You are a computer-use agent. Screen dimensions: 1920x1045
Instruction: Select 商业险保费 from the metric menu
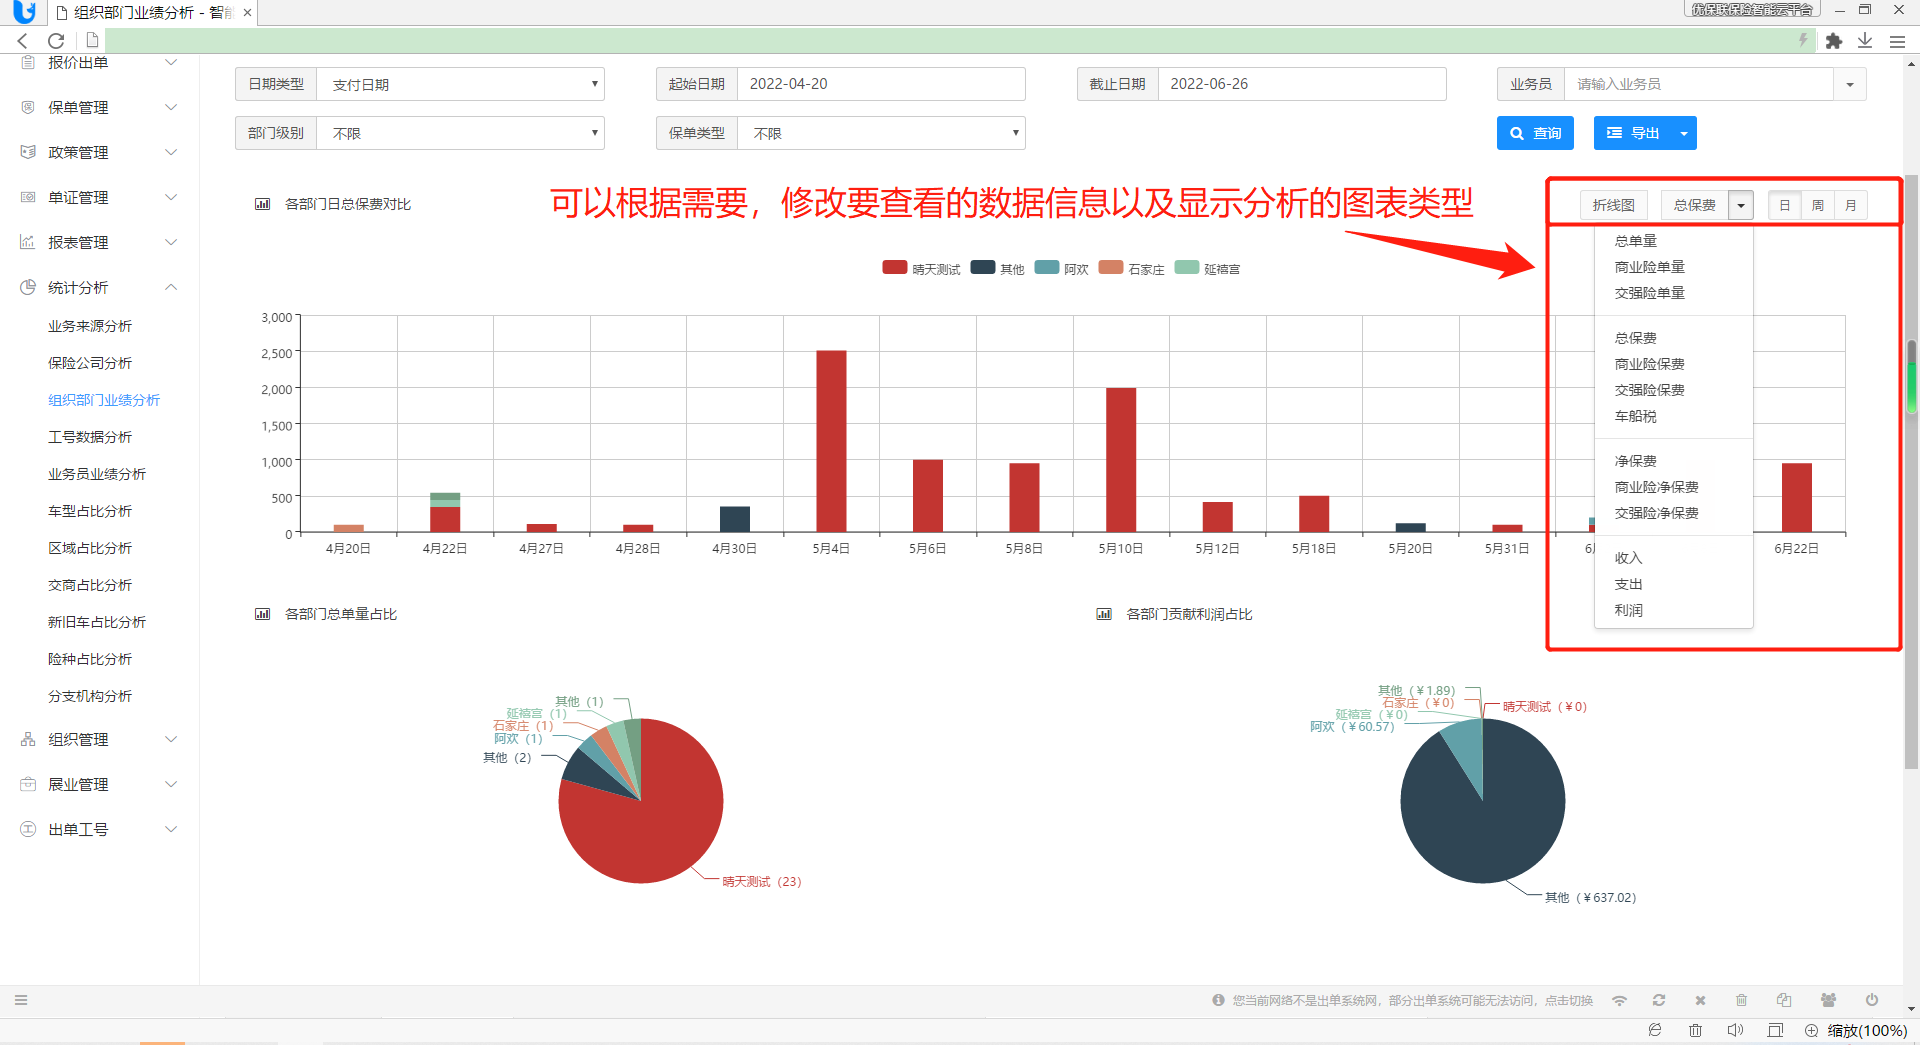tap(1650, 364)
